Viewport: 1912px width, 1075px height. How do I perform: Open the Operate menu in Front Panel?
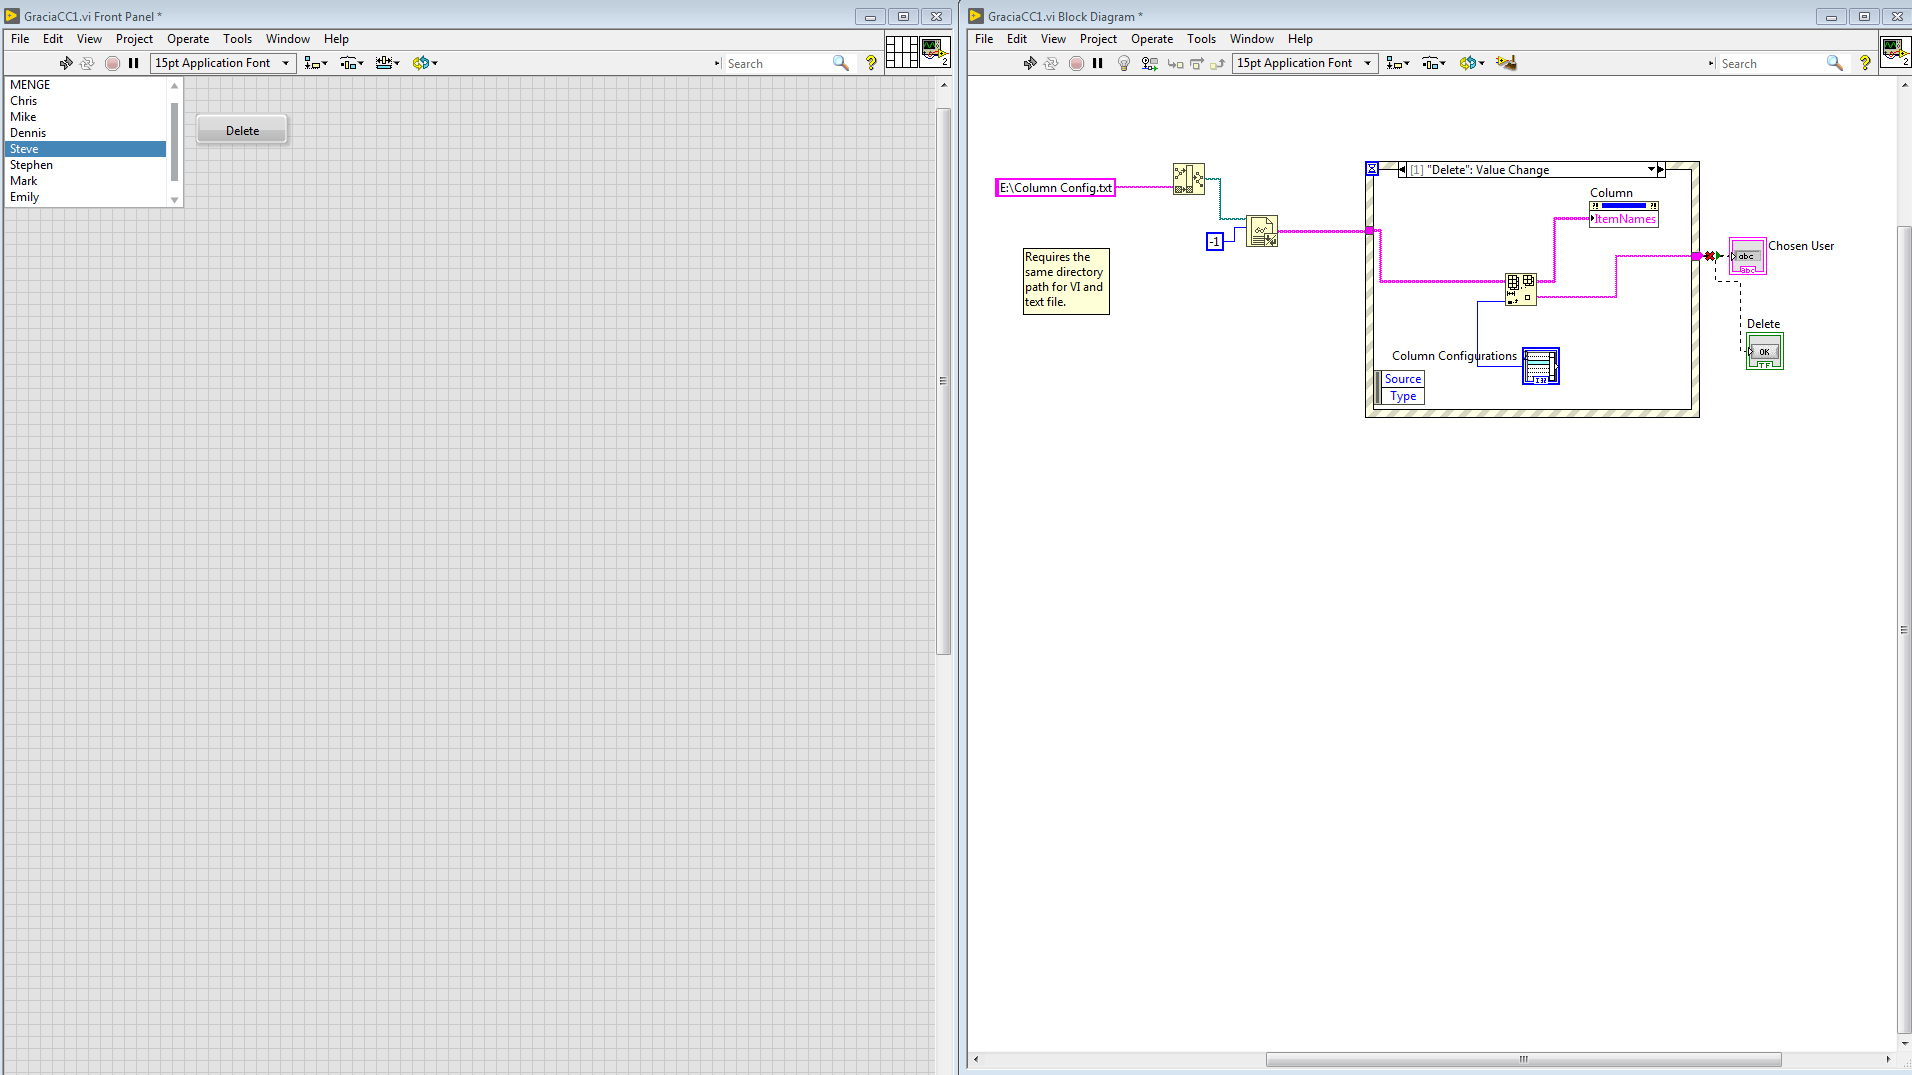187,39
